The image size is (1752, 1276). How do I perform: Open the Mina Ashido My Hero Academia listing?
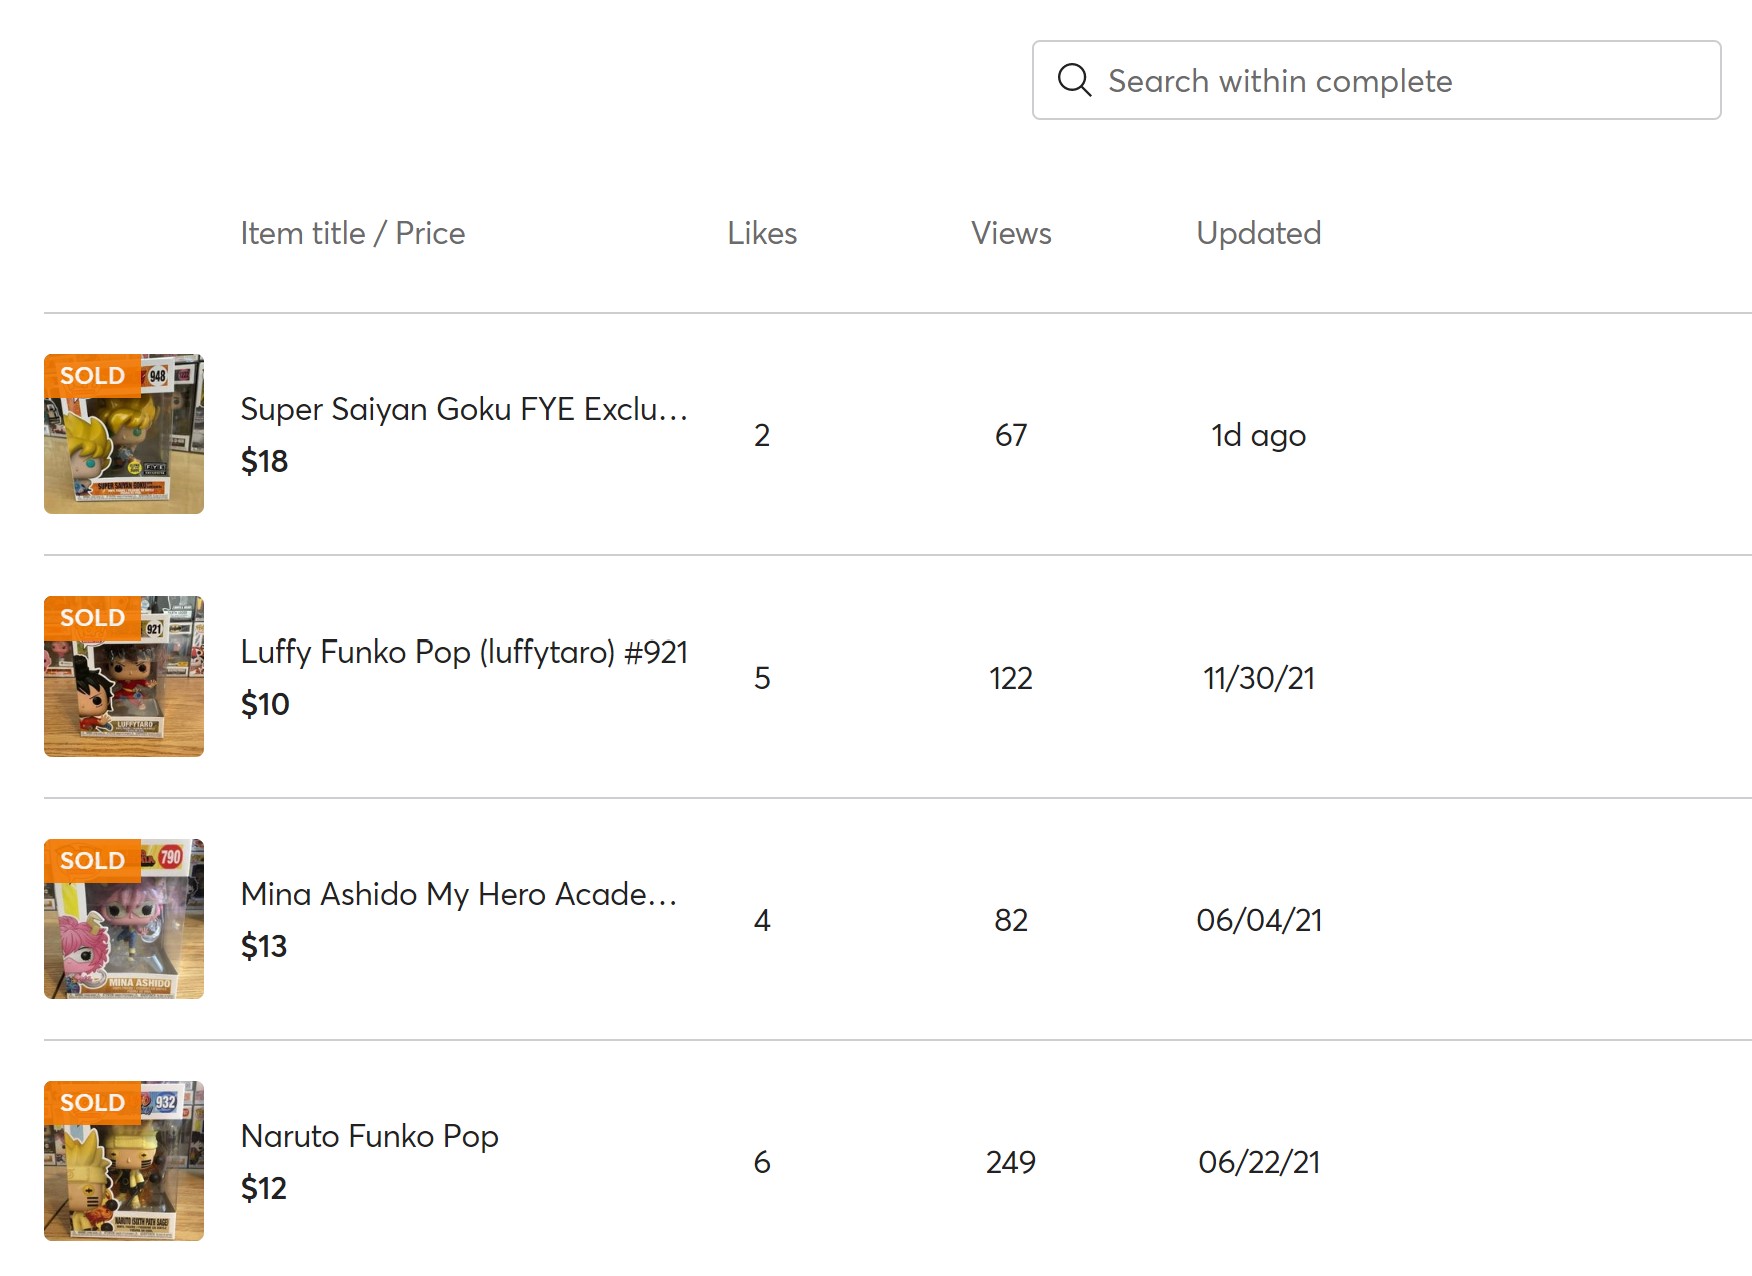click(459, 895)
